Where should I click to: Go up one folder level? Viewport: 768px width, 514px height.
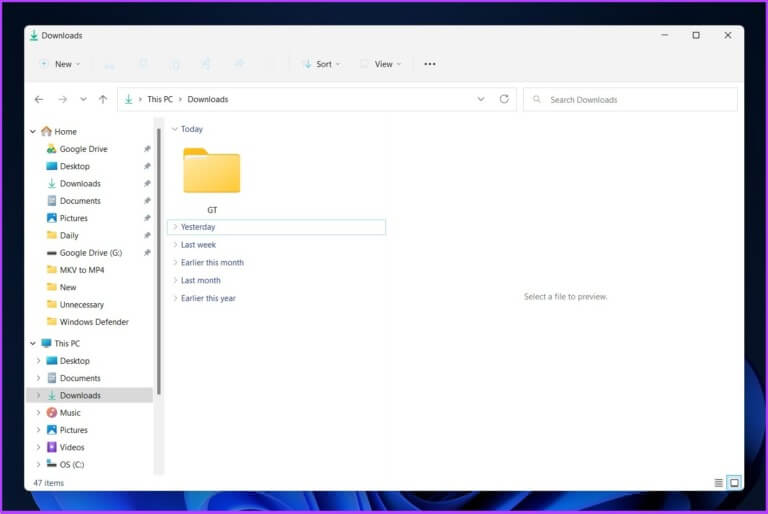pyautogui.click(x=103, y=99)
